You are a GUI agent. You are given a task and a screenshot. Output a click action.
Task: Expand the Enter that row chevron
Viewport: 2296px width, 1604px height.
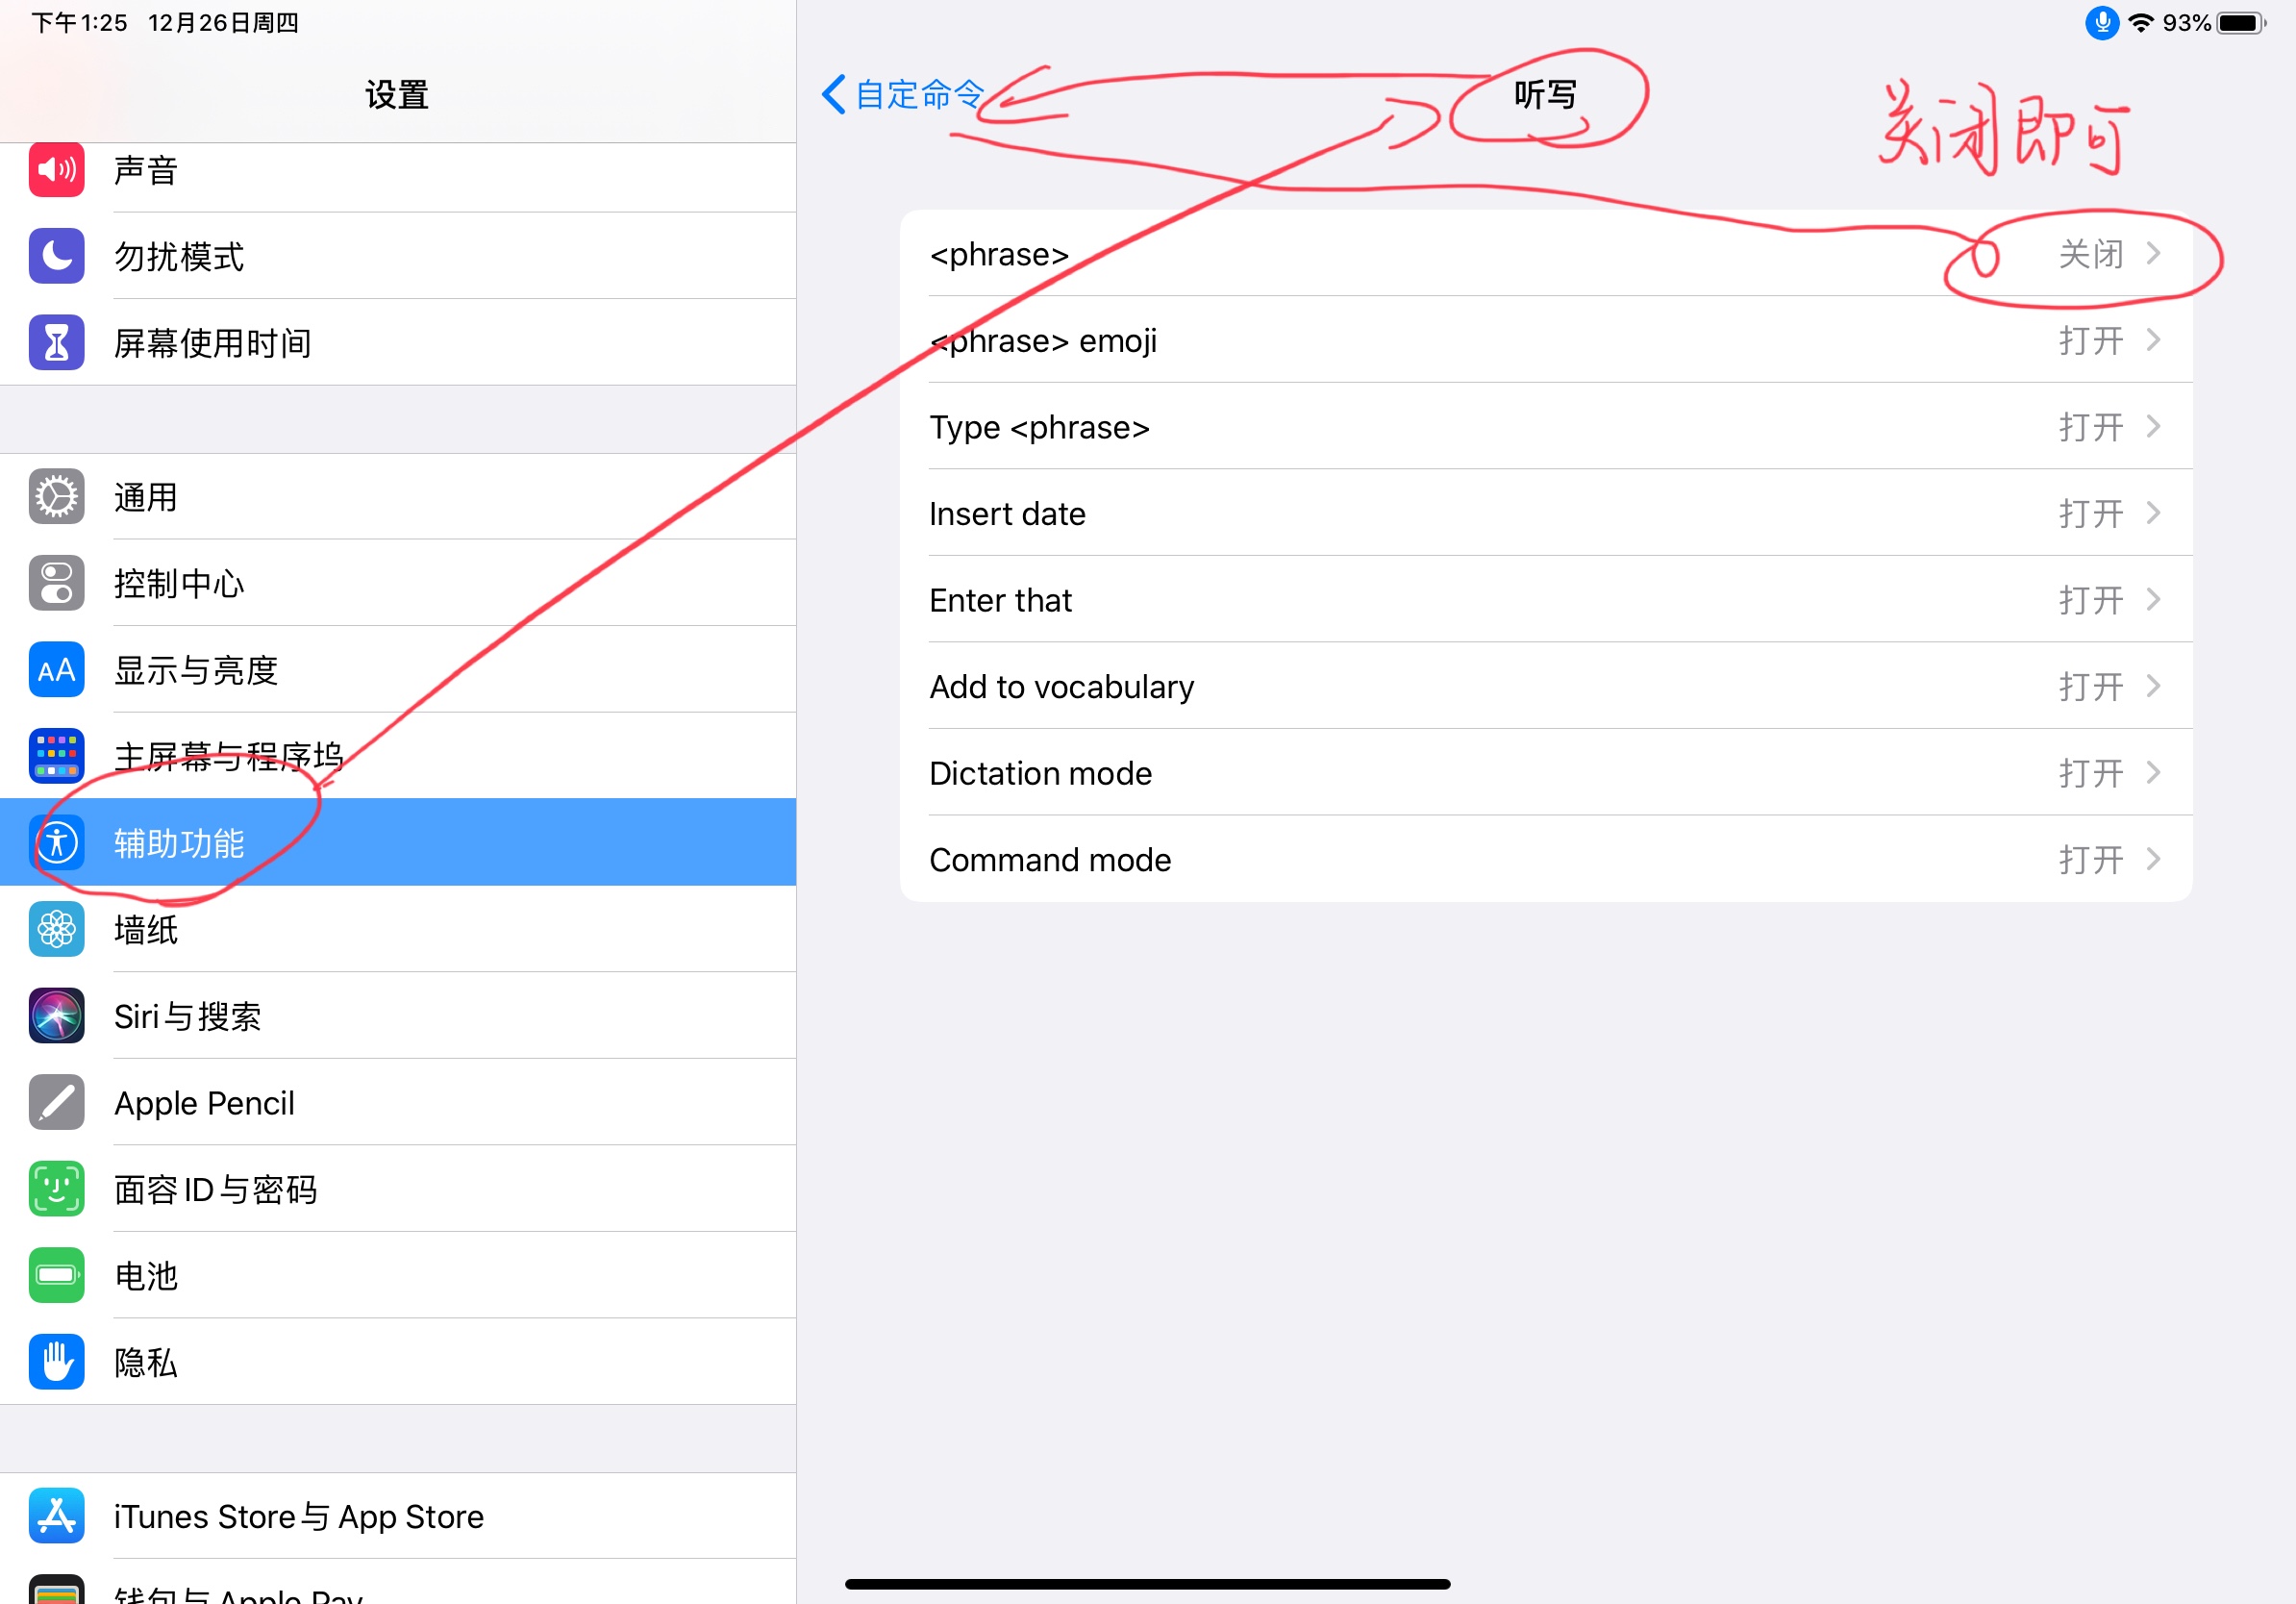coord(2154,600)
